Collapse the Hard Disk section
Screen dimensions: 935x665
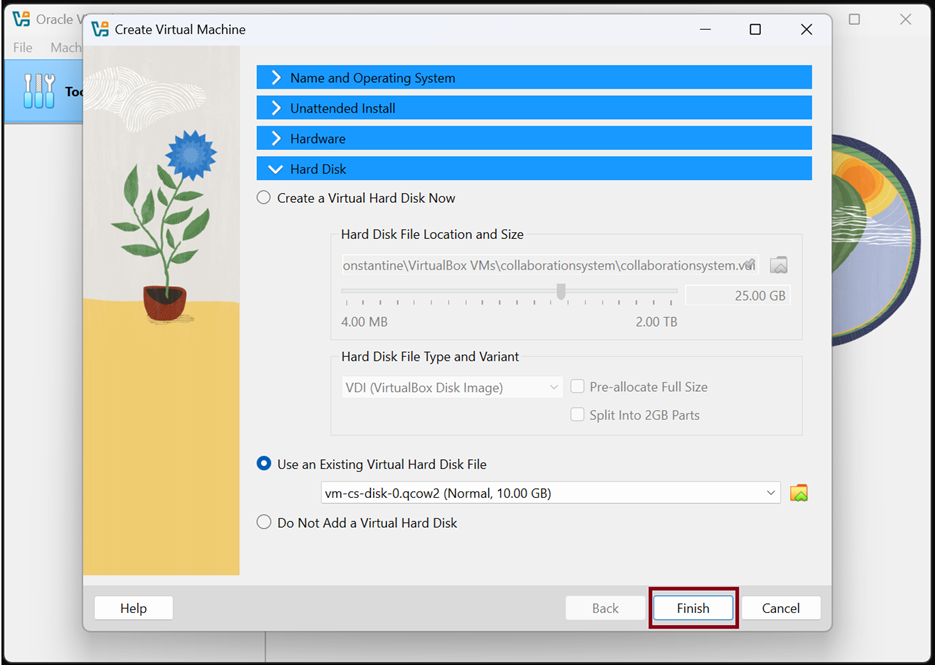coord(534,169)
